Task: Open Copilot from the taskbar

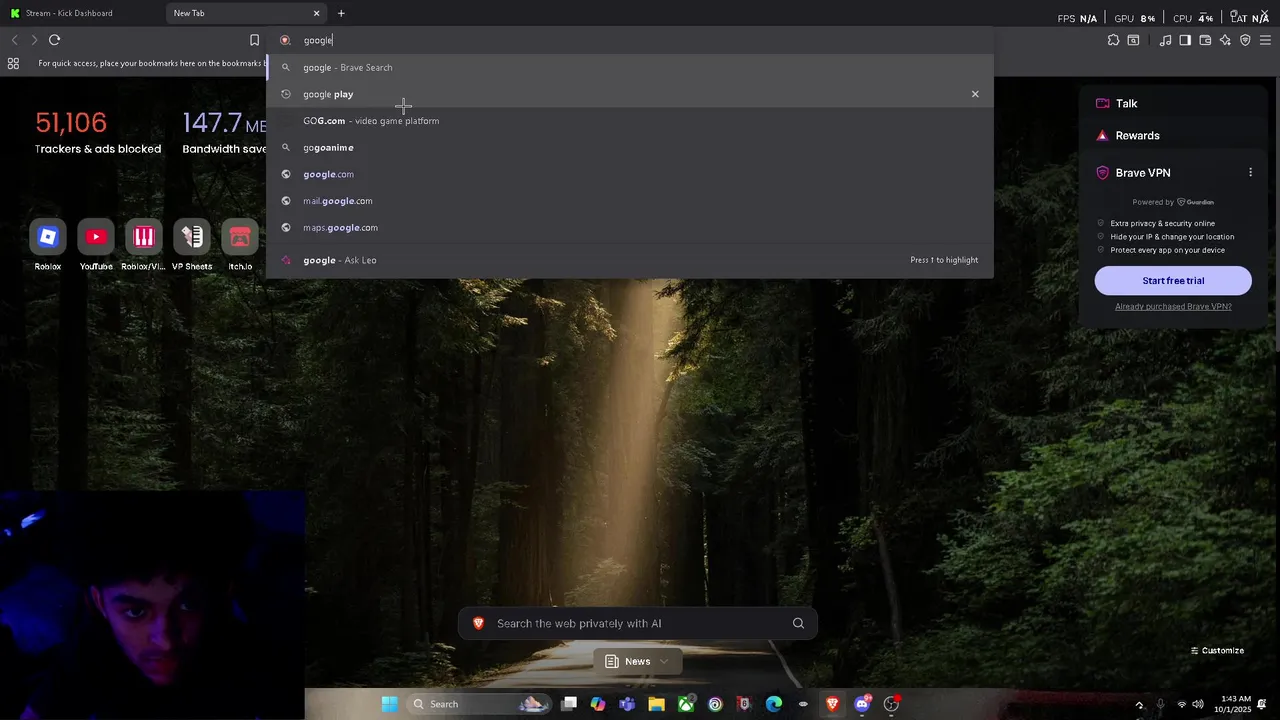Action: tap(598, 704)
